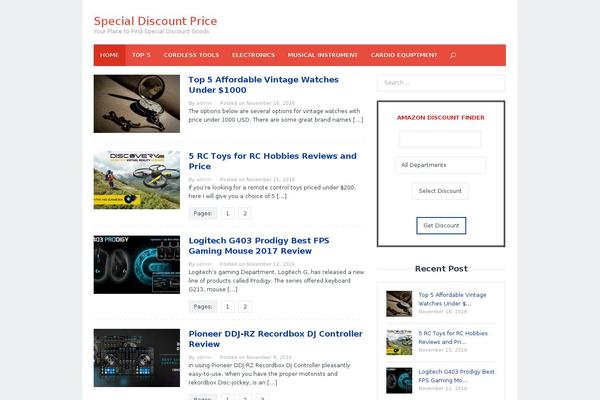Open the Cordless Tools menu
The image size is (600, 400).
click(x=191, y=55)
